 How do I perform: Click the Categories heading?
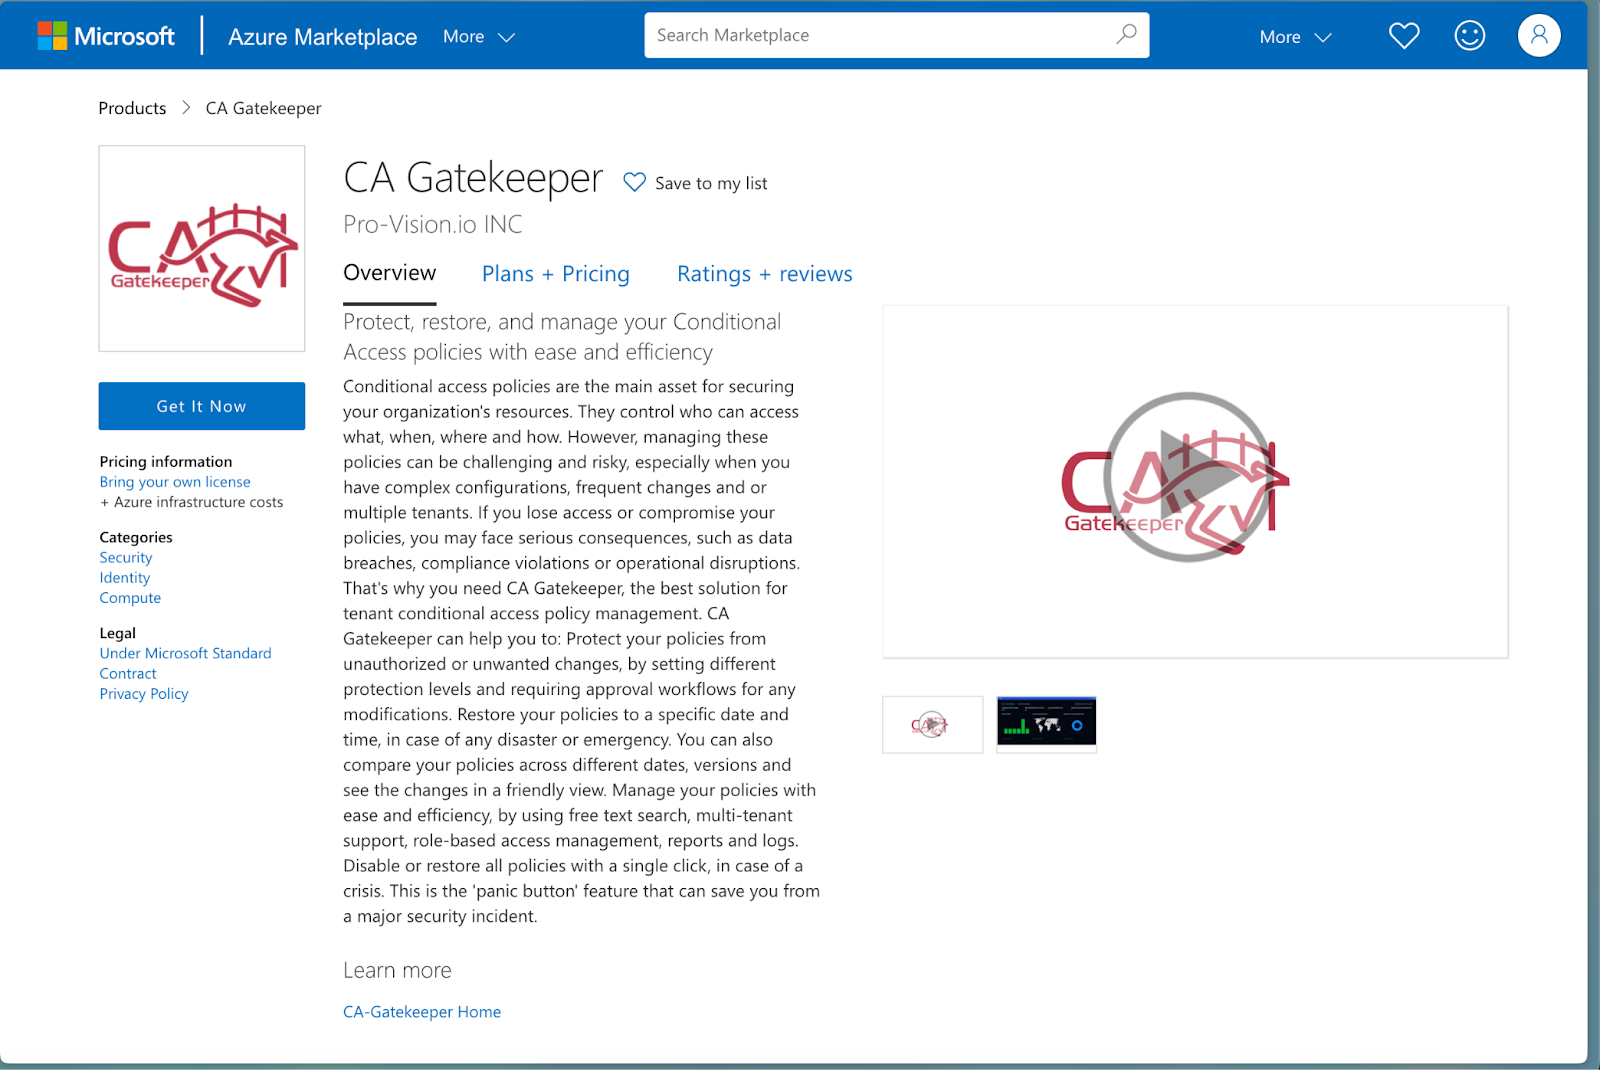136,538
